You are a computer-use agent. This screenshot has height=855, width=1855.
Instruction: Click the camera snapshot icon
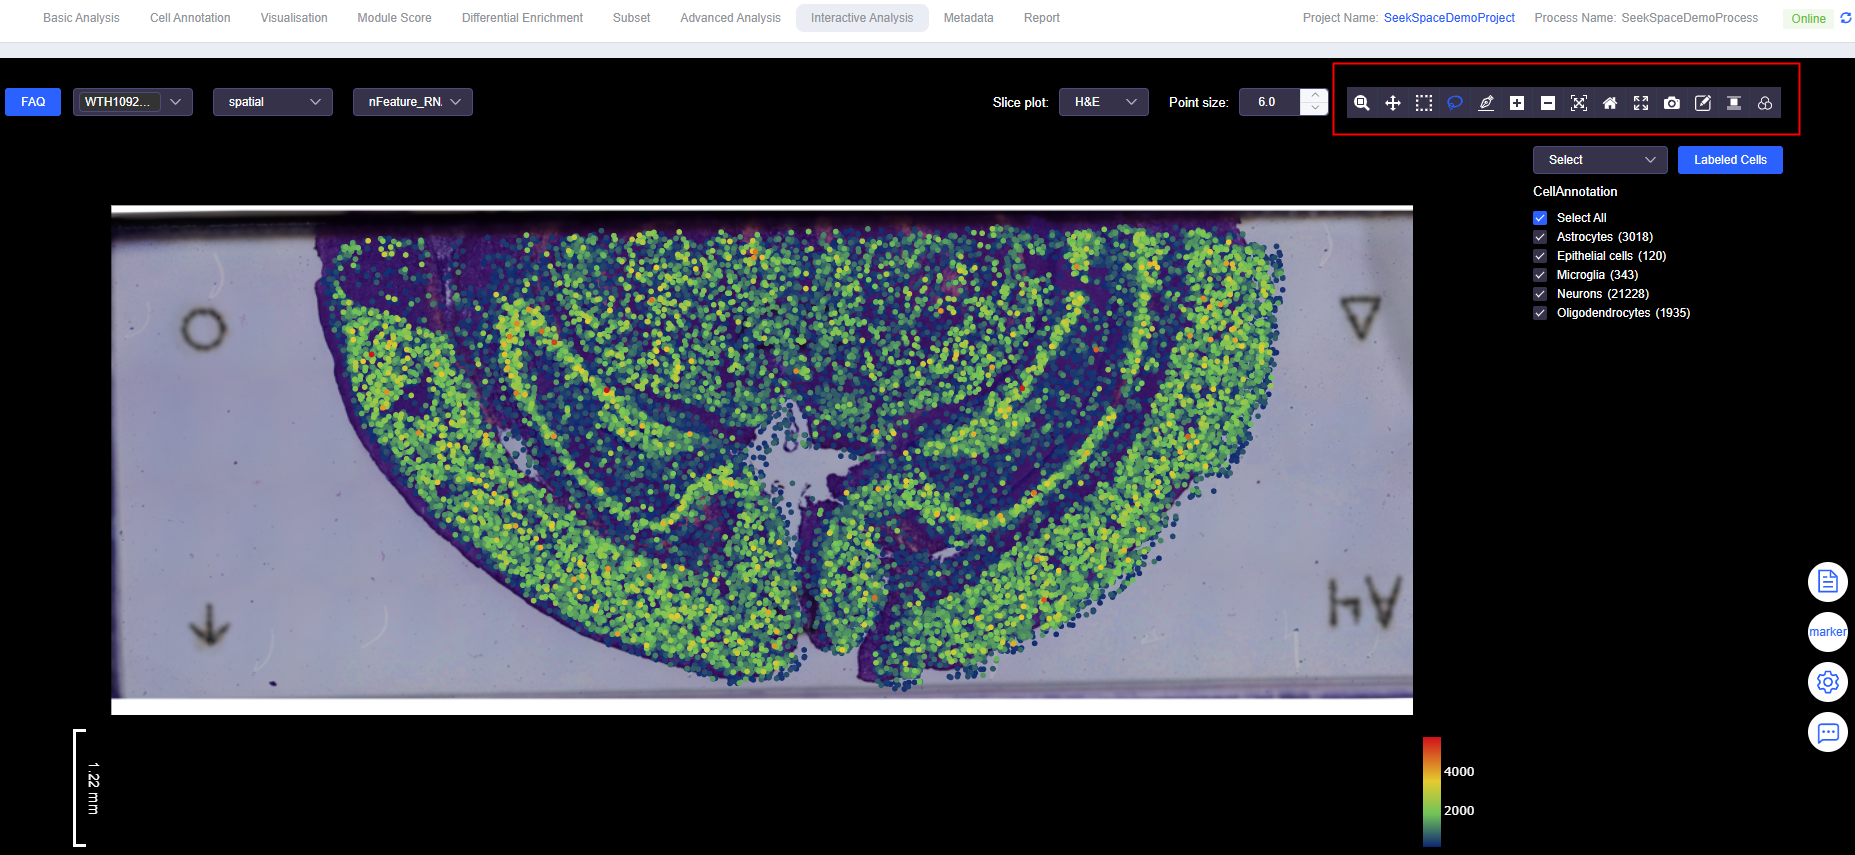pyautogui.click(x=1671, y=103)
